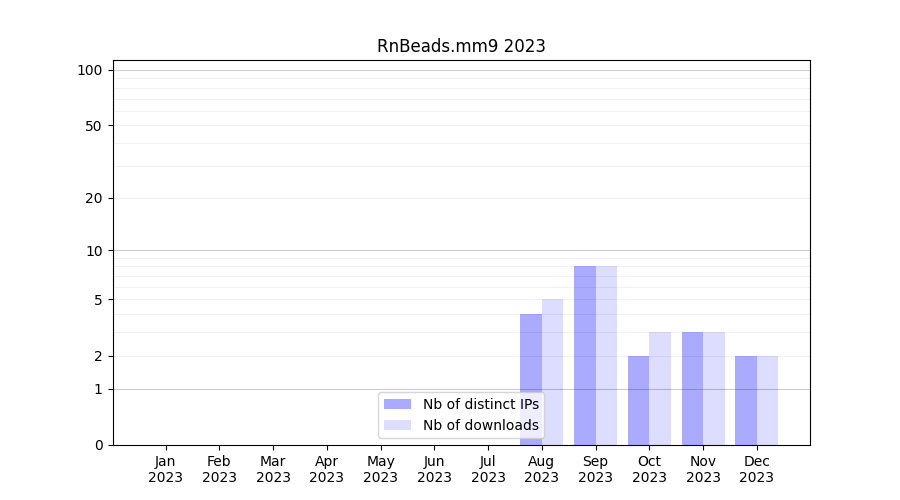
Task: Select the Sep 2023 downloads bar
Action: point(606,355)
